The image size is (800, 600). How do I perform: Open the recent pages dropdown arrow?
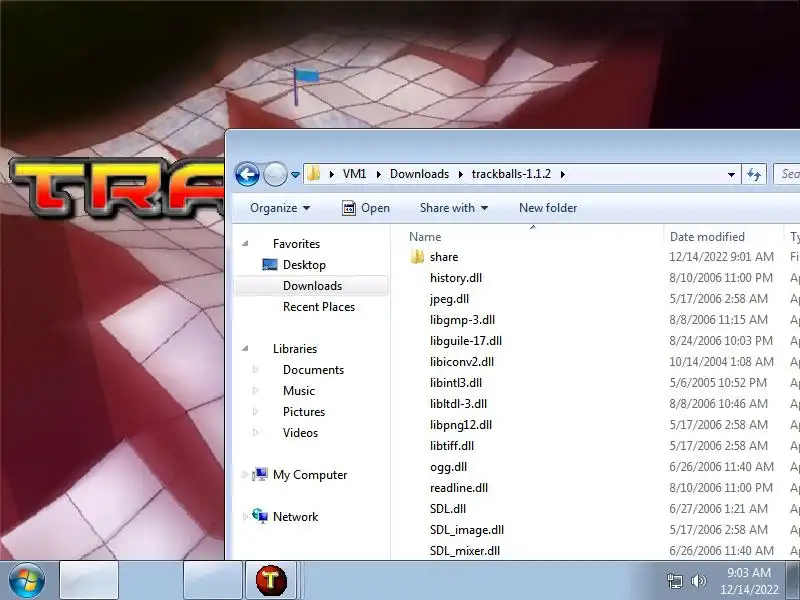[295, 175]
